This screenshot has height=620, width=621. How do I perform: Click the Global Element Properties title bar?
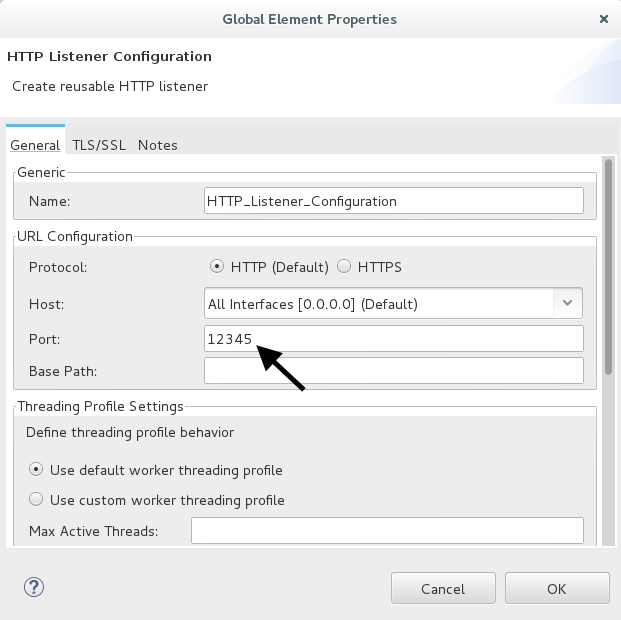(309, 19)
